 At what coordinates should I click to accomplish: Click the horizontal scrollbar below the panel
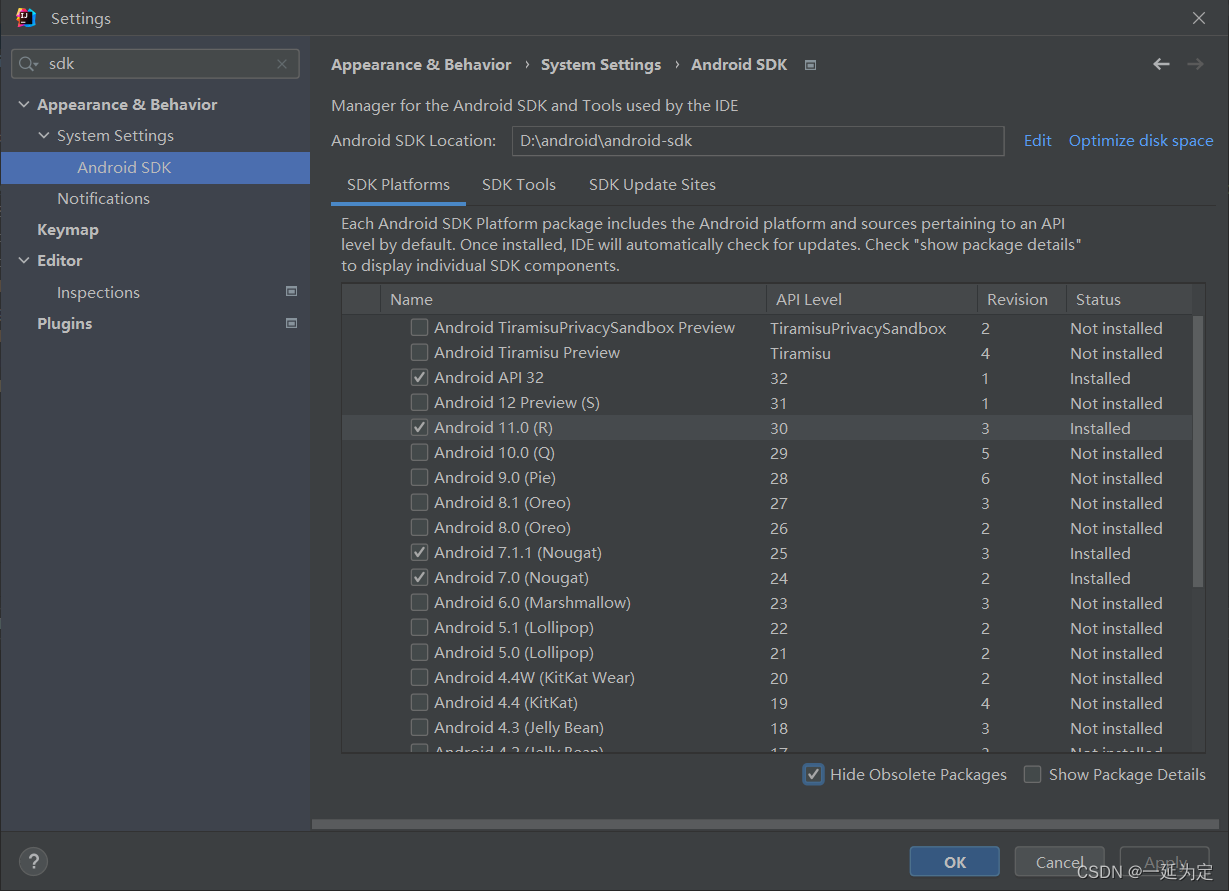coord(765,825)
